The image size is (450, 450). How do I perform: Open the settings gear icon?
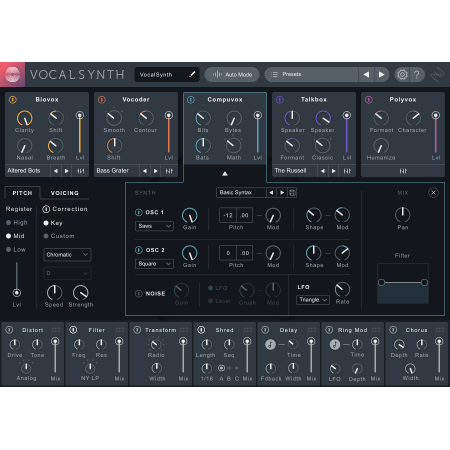402,74
